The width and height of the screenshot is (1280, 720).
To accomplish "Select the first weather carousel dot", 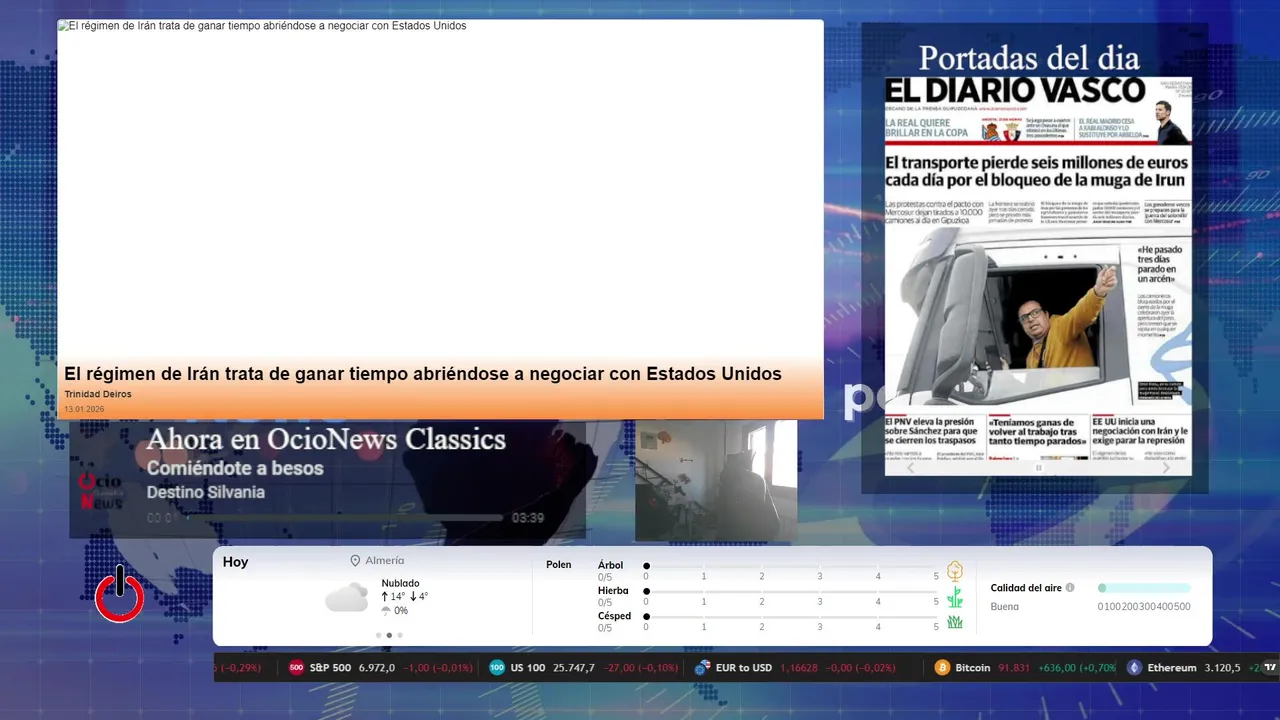I will (378, 635).
